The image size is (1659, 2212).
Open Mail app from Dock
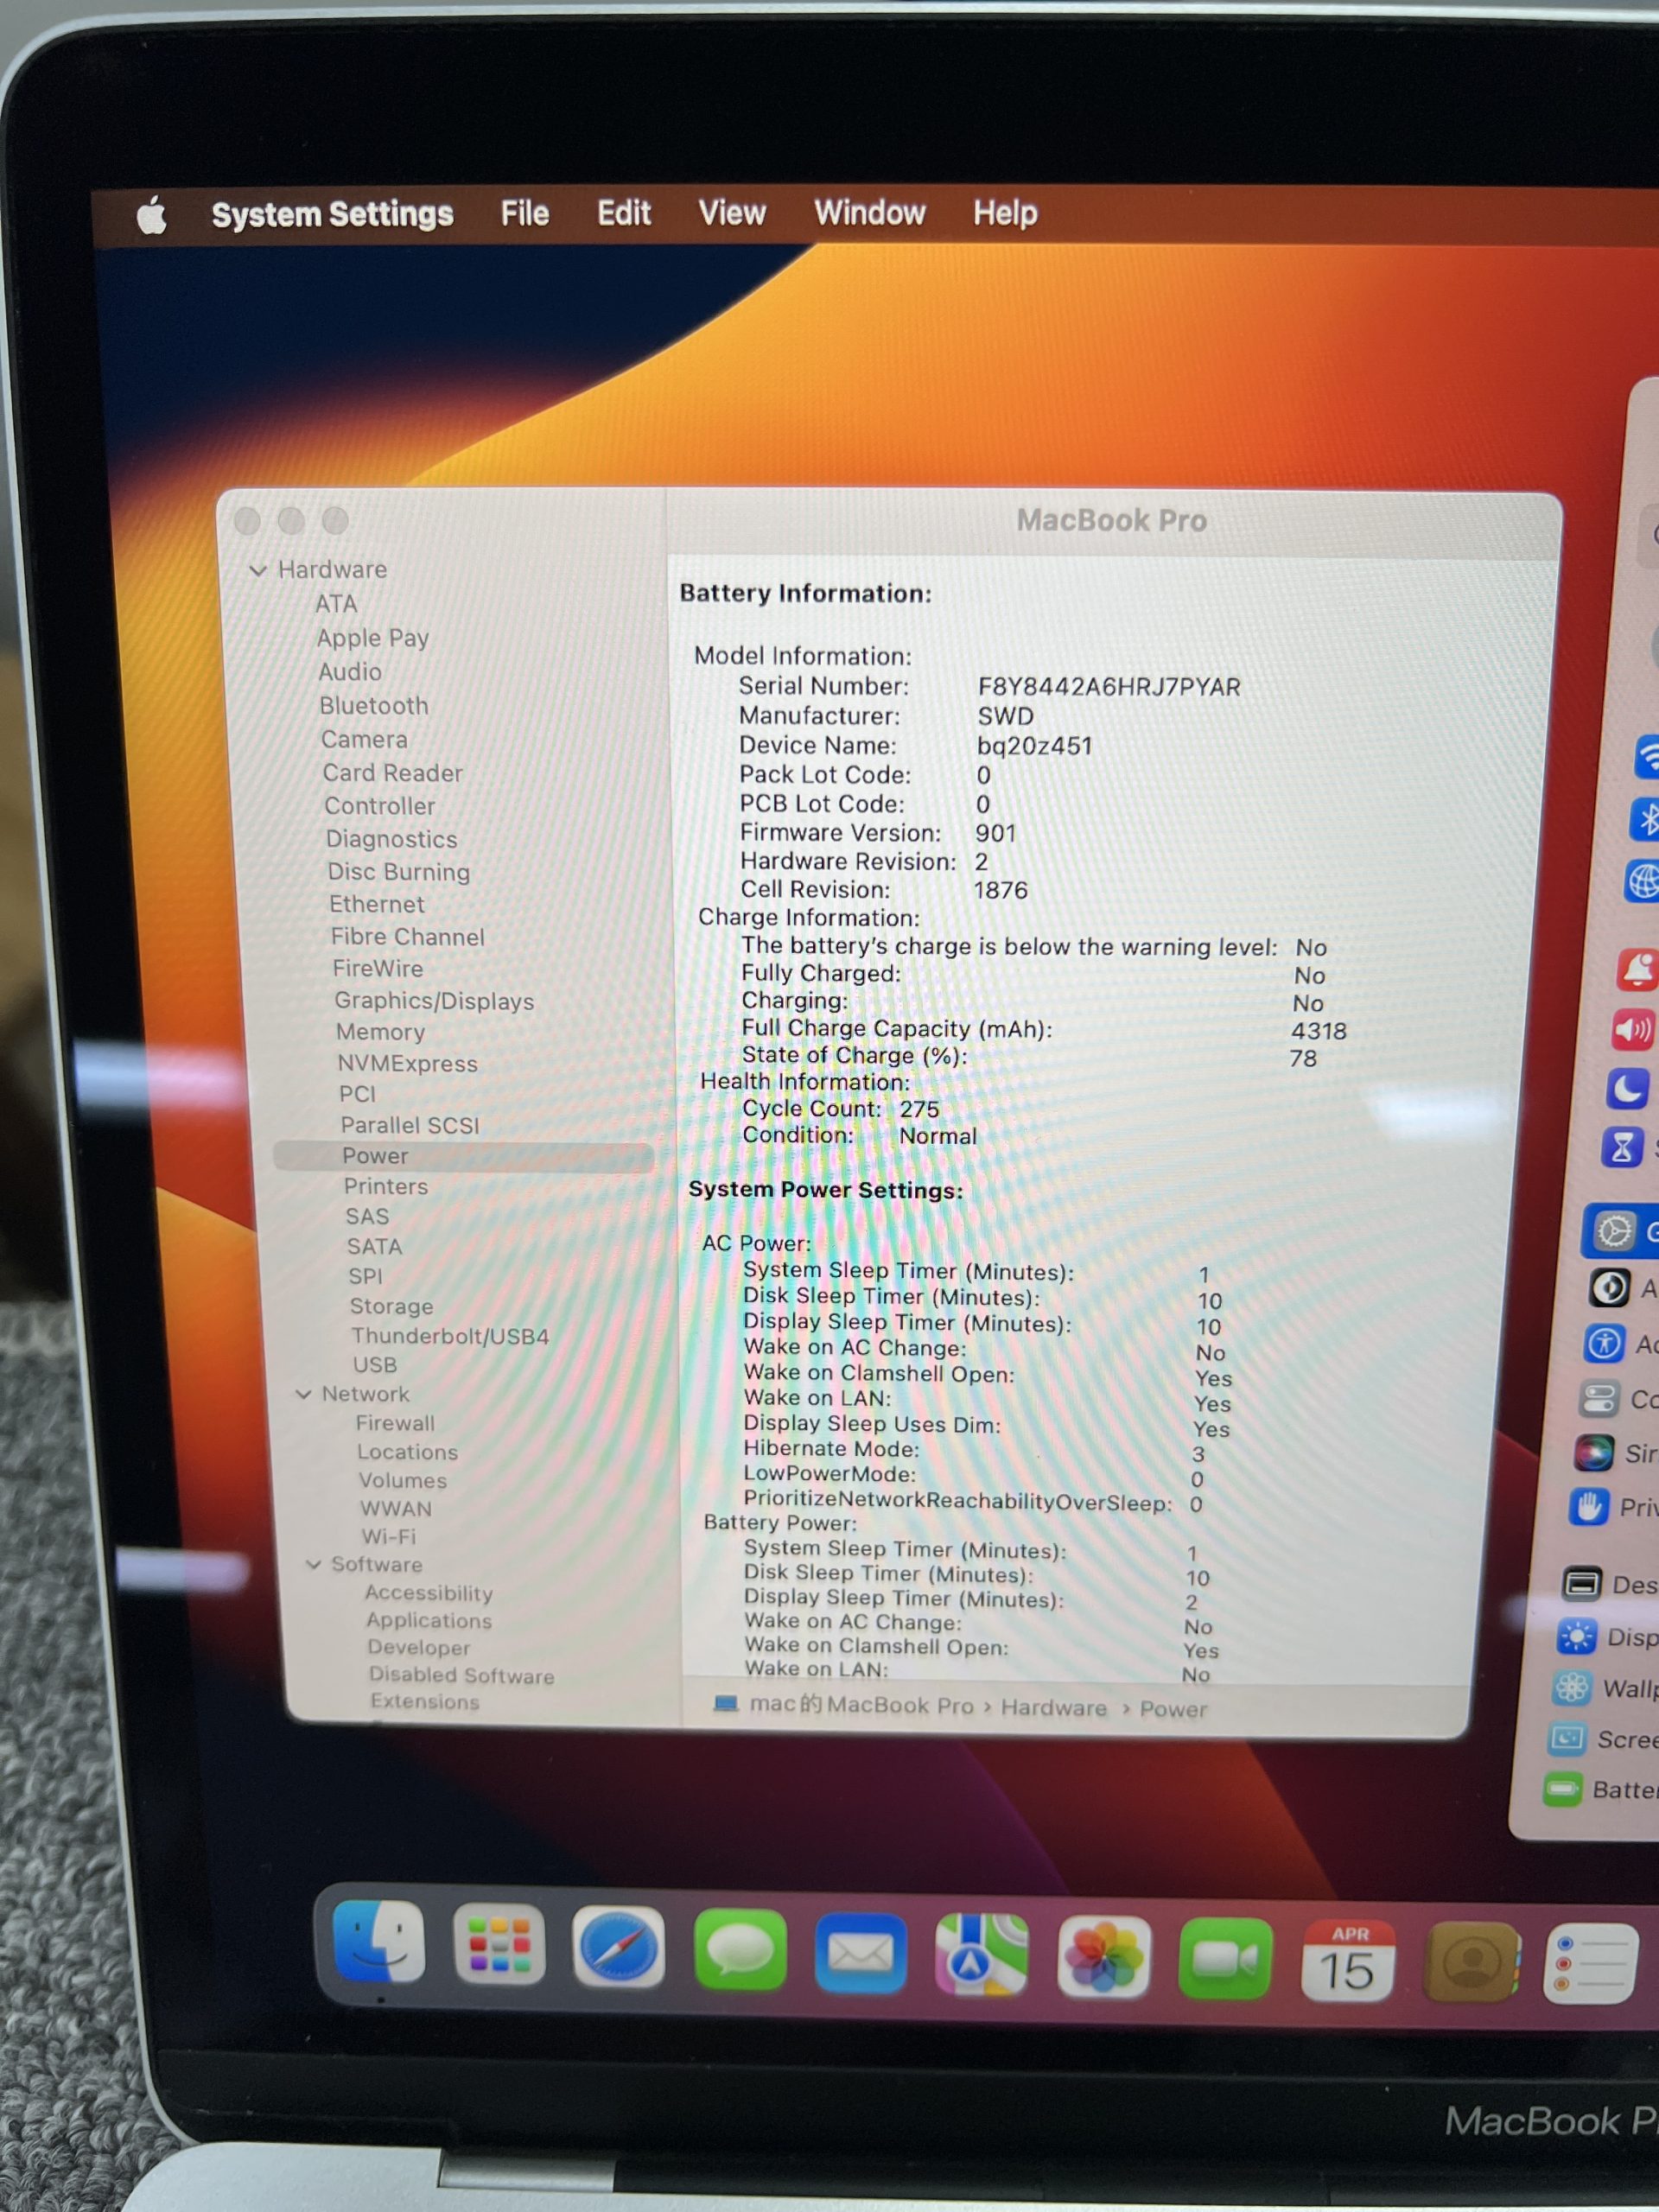(x=861, y=1952)
